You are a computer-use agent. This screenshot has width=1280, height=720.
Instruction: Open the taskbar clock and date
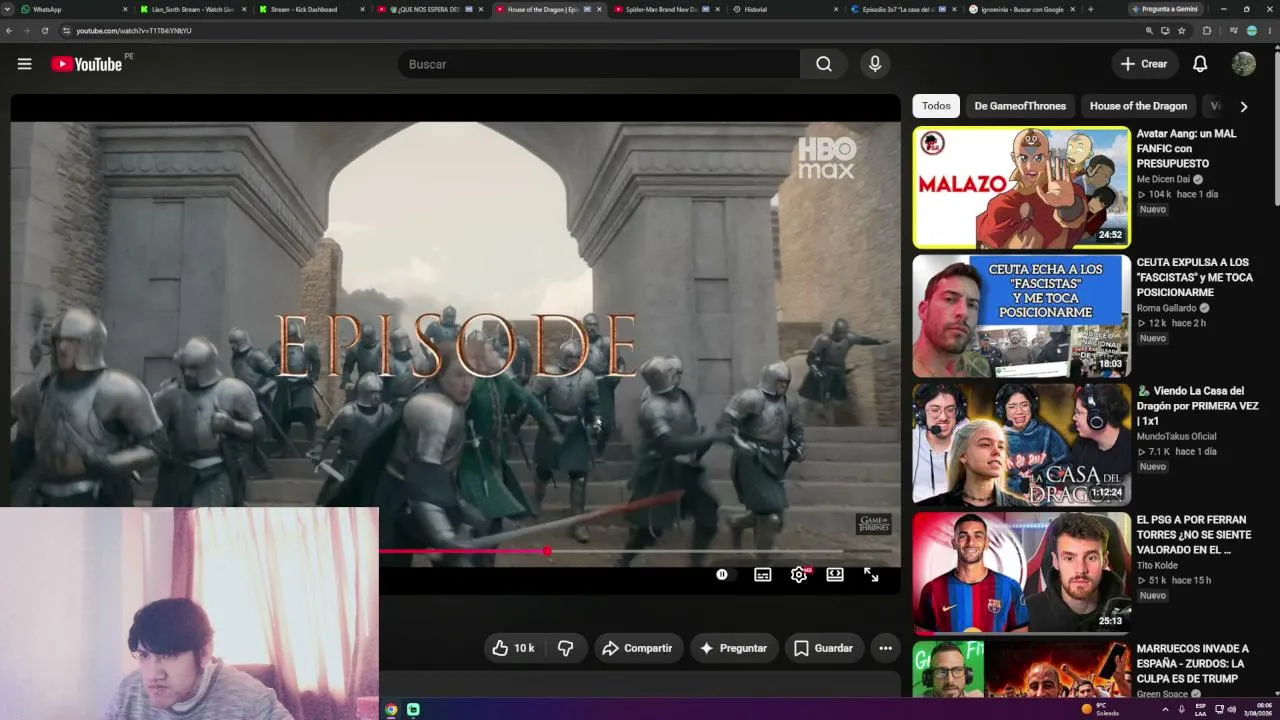(1258, 709)
